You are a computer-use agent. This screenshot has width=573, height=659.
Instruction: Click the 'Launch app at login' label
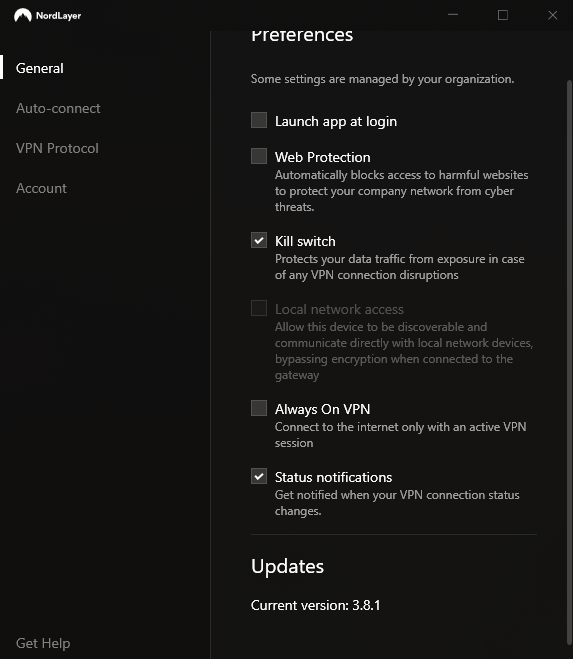pyautogui.click(x=335, y=121)
